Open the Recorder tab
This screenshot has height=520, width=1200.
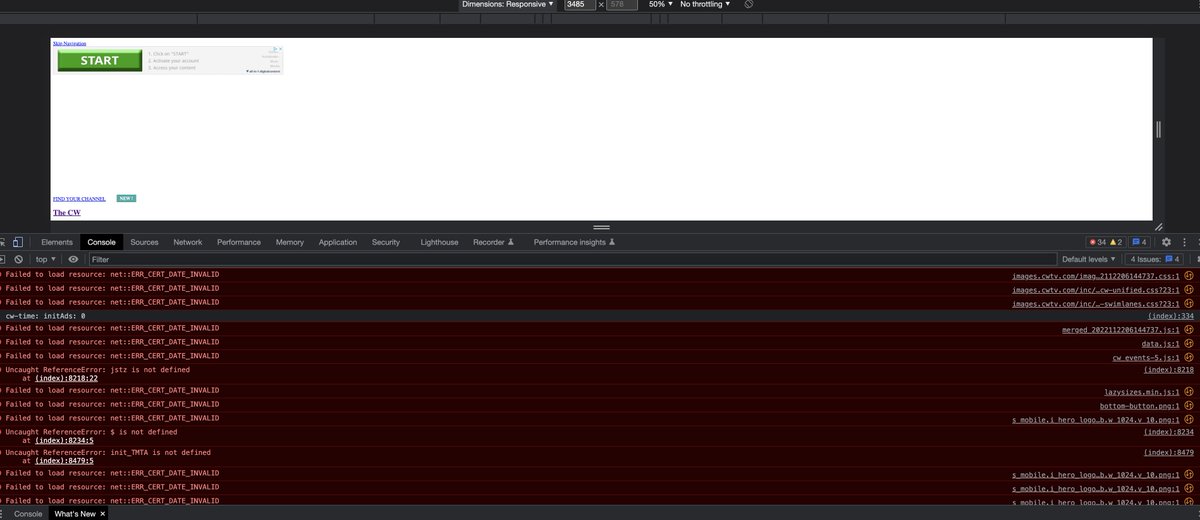493,242
